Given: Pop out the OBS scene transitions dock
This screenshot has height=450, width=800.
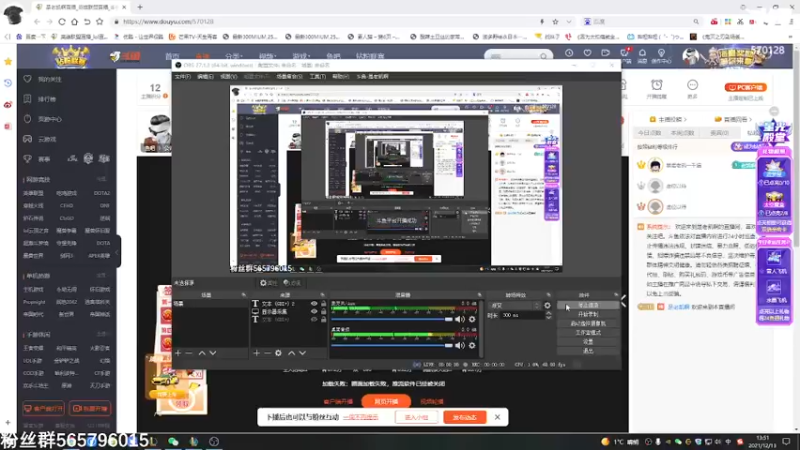Looking at the screenshot, I should point(549,295).
